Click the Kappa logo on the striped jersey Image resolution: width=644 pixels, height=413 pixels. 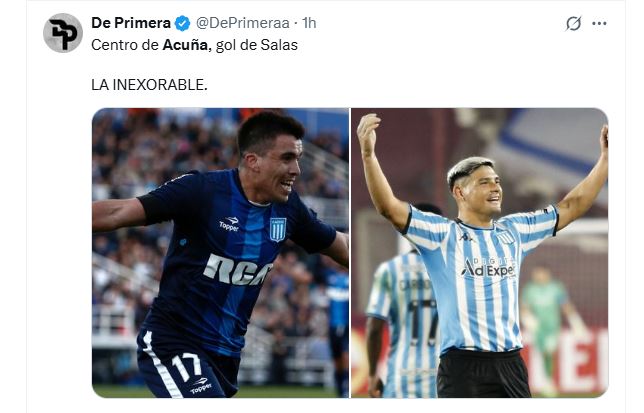[466, 237]
